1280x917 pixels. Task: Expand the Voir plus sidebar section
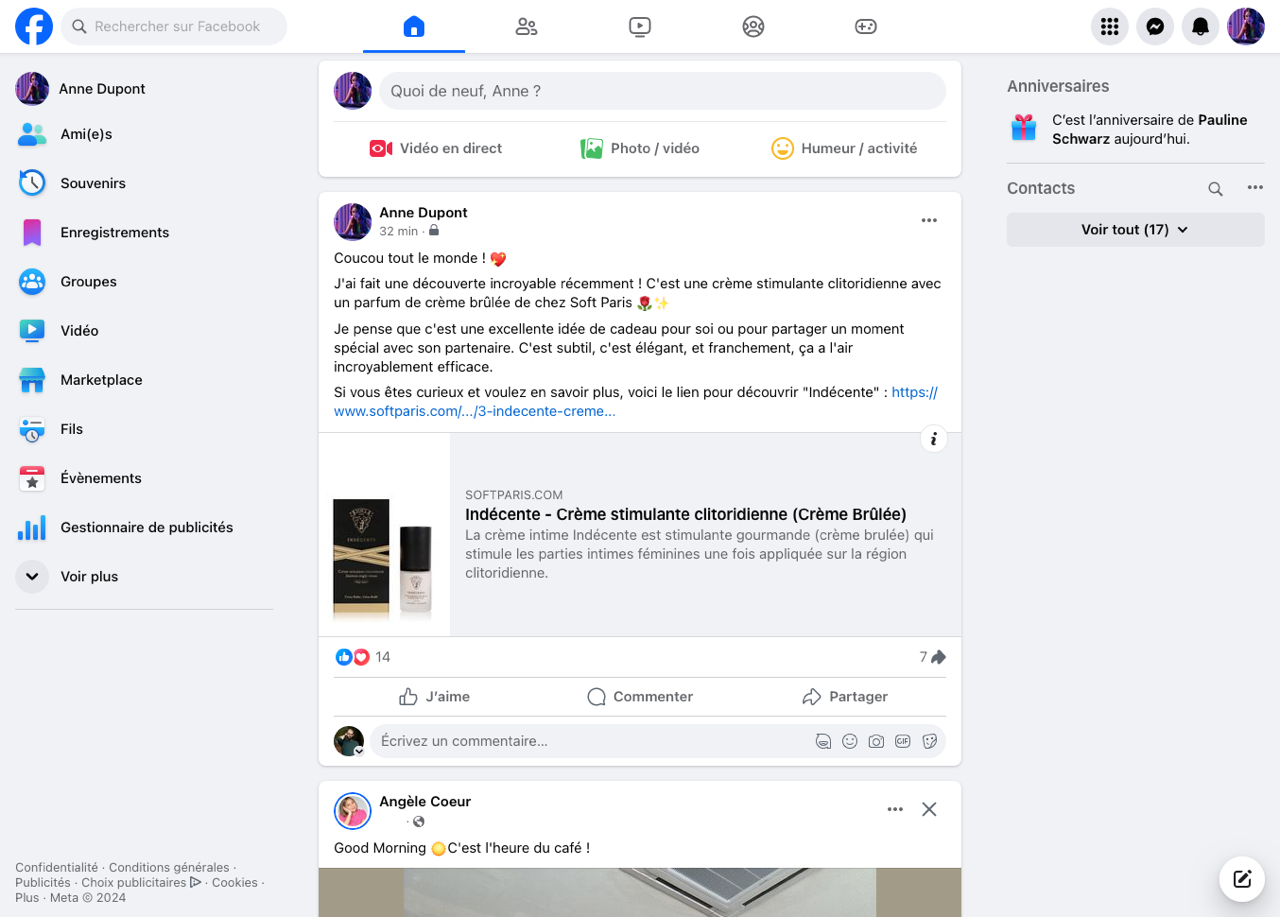(x=88, y=577)
